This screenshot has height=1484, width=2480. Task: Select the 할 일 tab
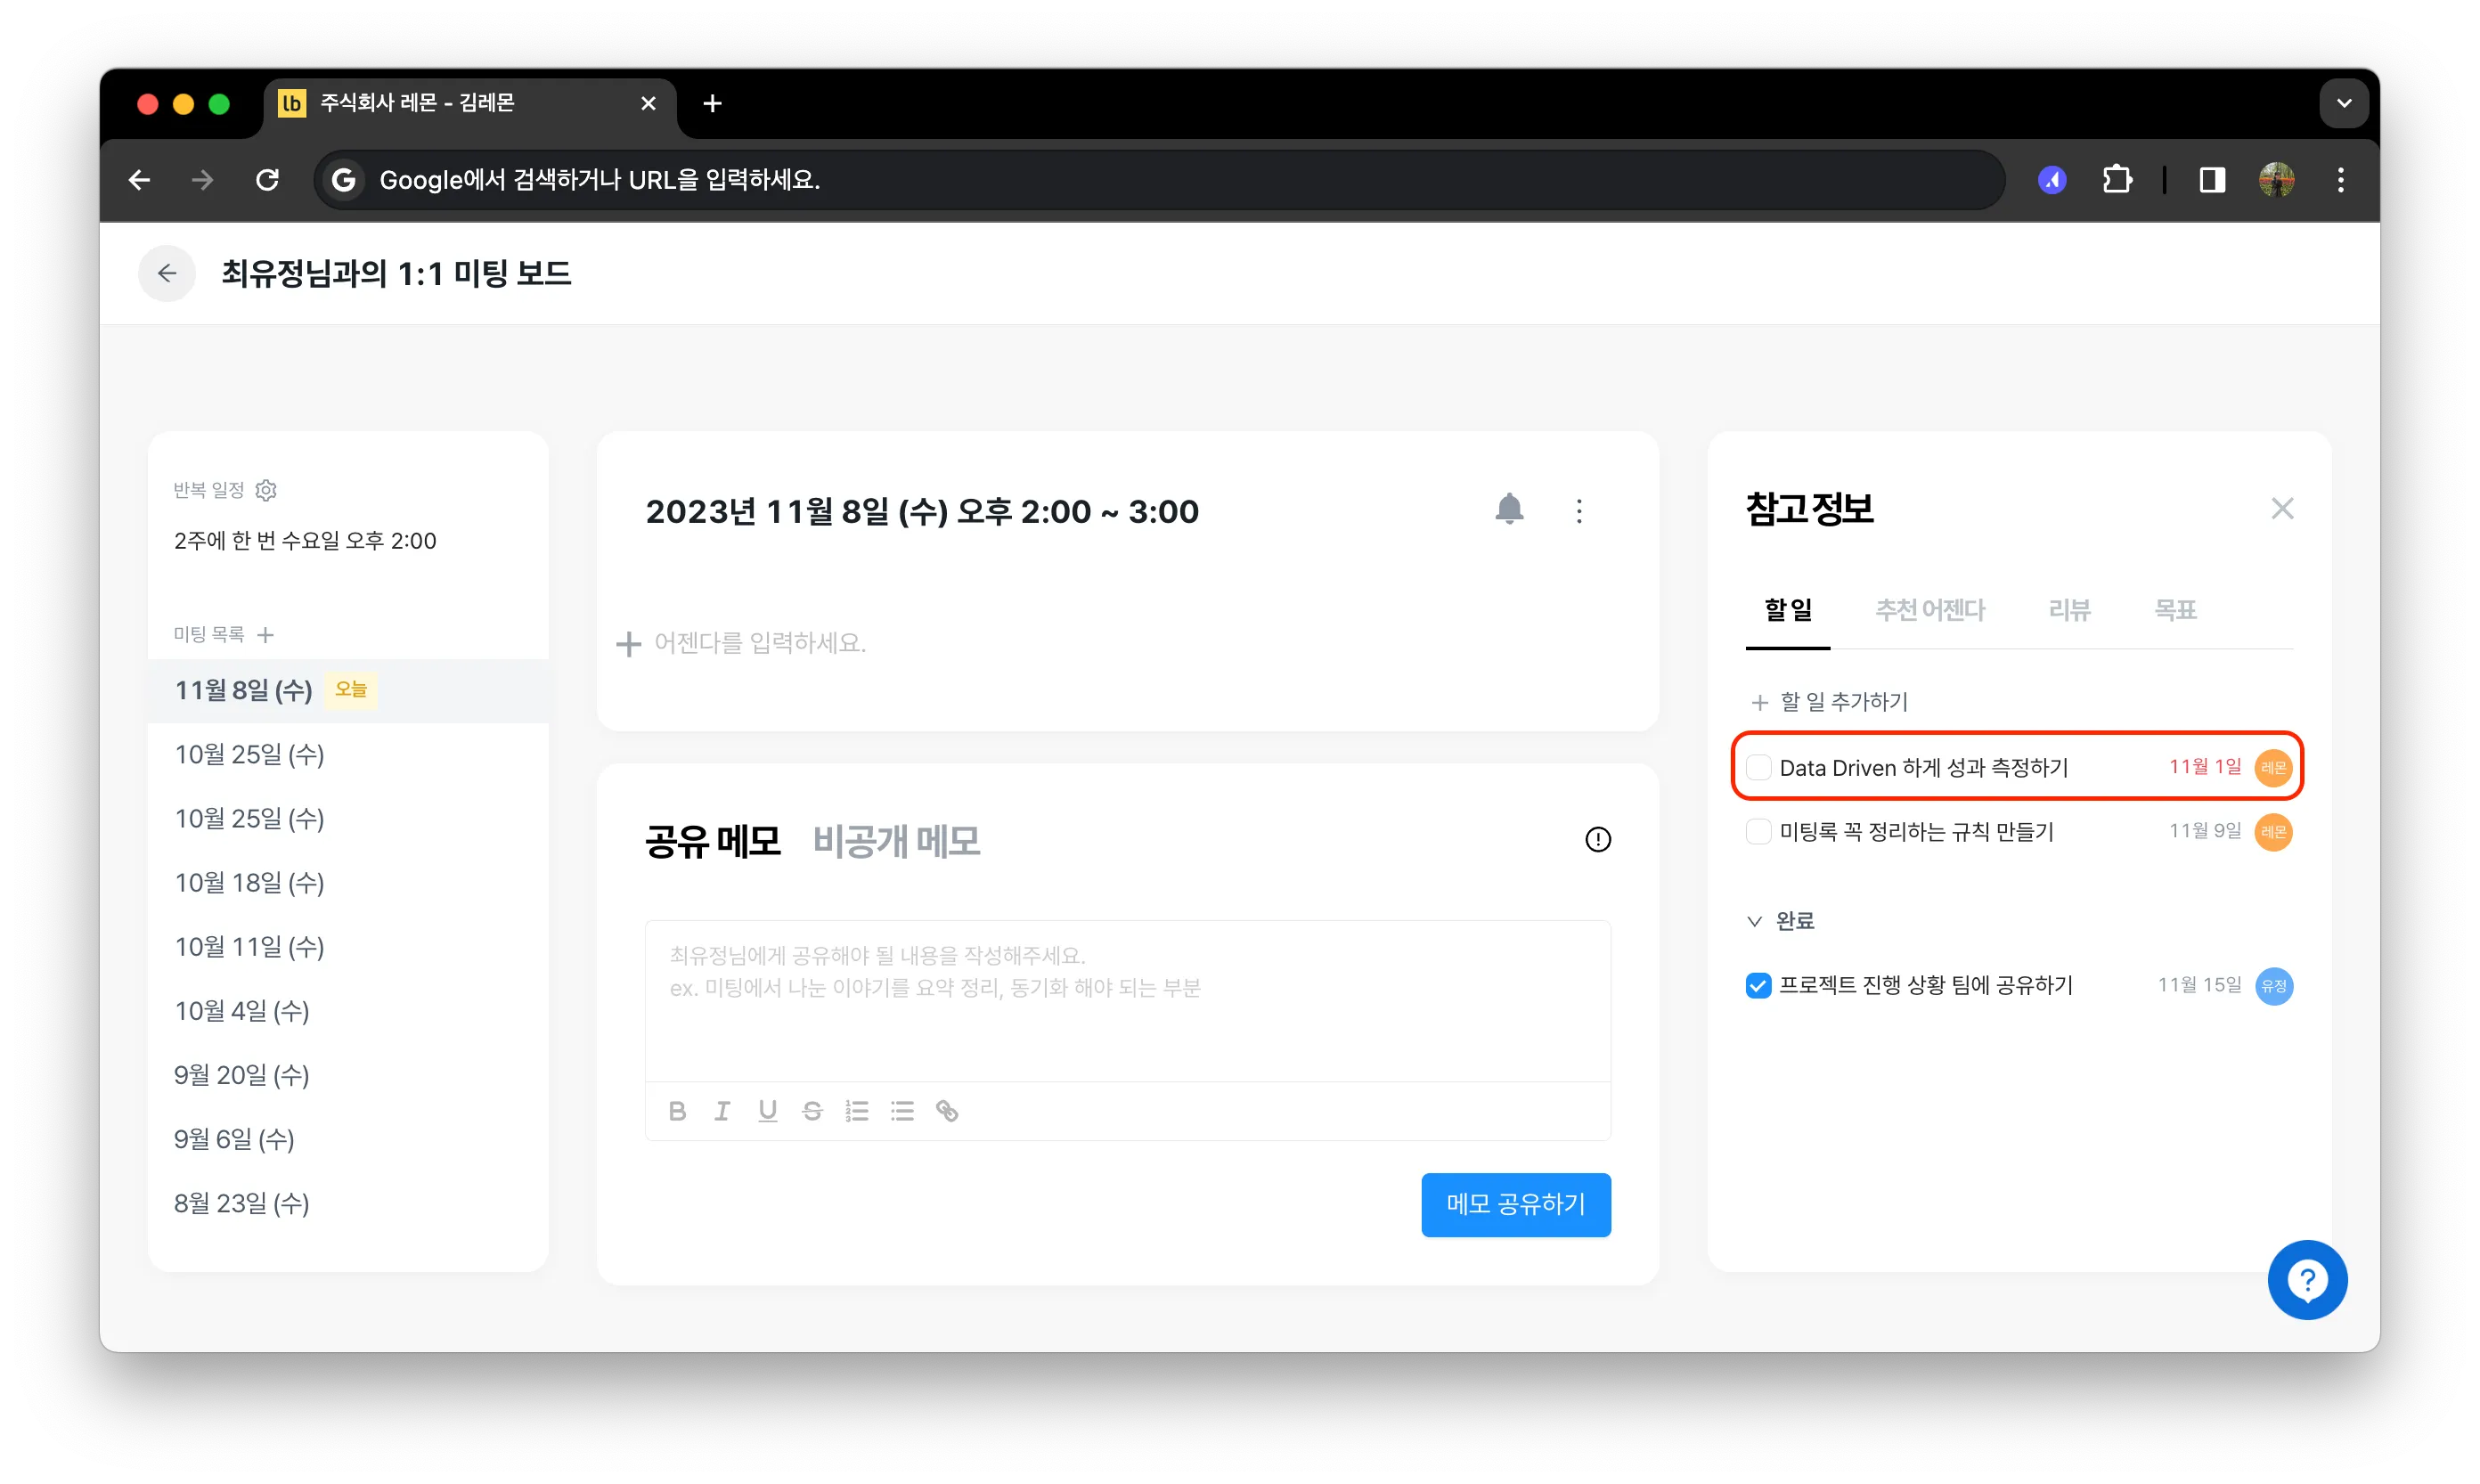pos(1787,609)
